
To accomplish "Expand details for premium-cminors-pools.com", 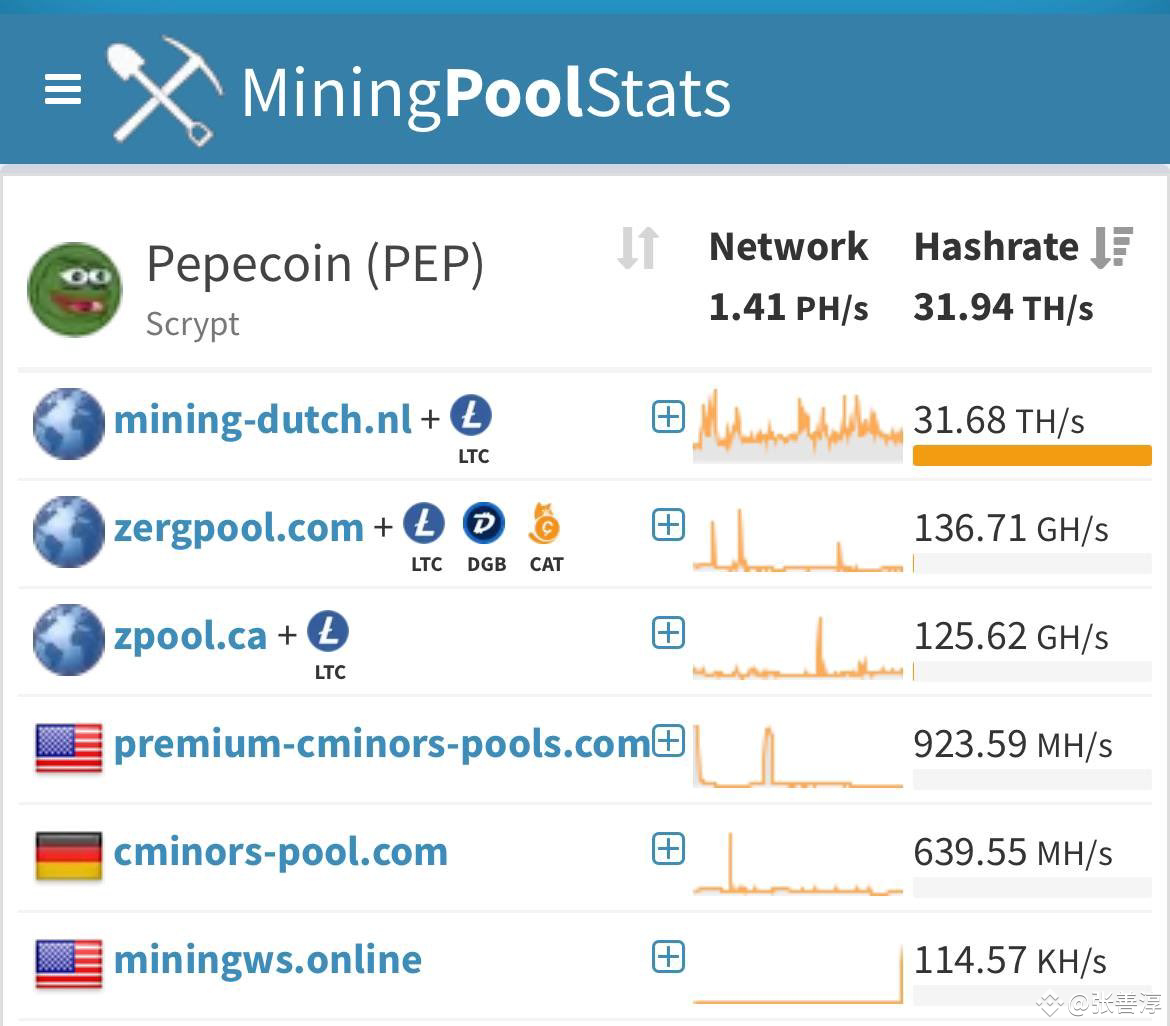I will 667,740.
